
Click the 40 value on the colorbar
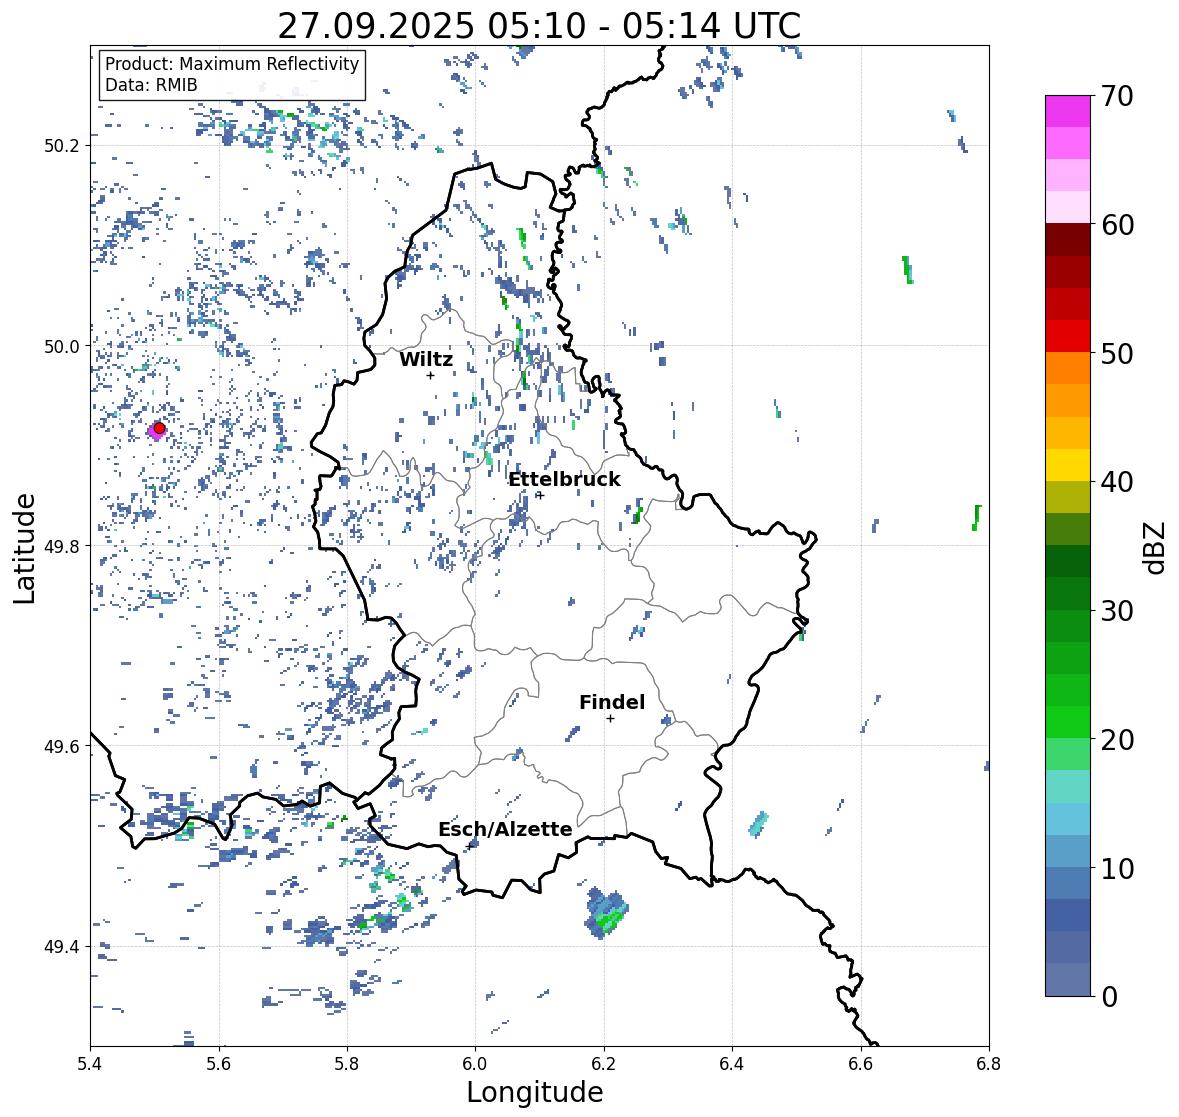point(1117,482)
